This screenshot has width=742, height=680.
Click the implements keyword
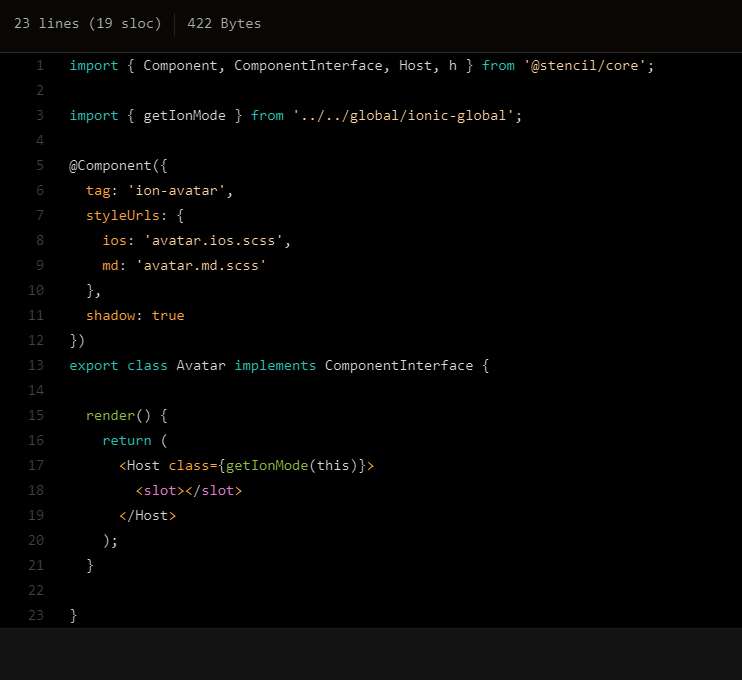pos(275,365)
